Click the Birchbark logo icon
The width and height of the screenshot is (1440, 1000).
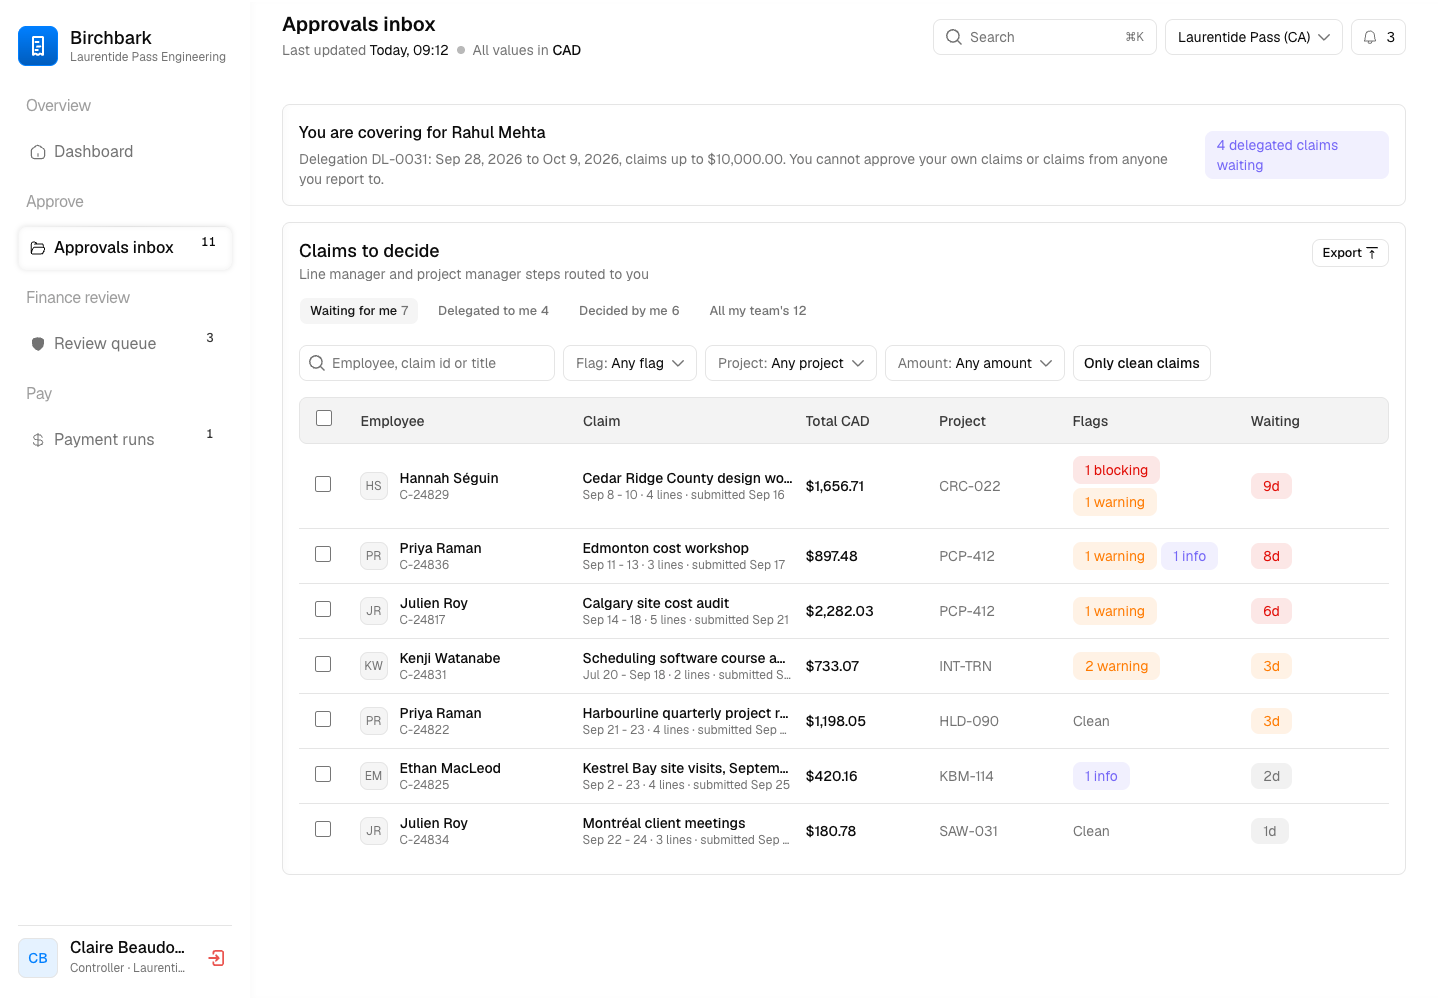38,46
